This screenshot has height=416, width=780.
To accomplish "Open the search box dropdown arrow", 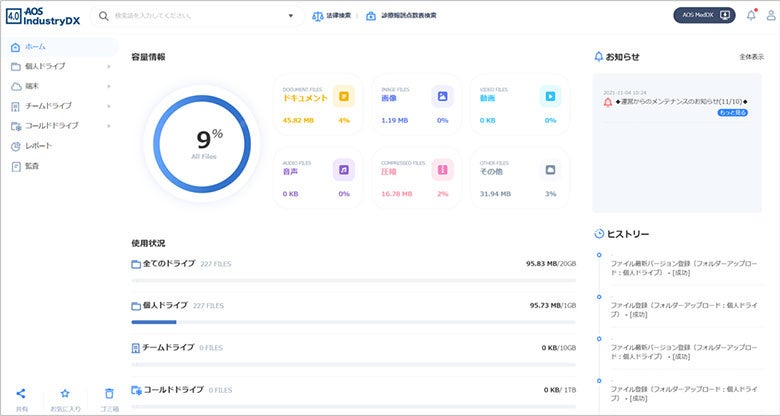I will click(x=291, y=16).
